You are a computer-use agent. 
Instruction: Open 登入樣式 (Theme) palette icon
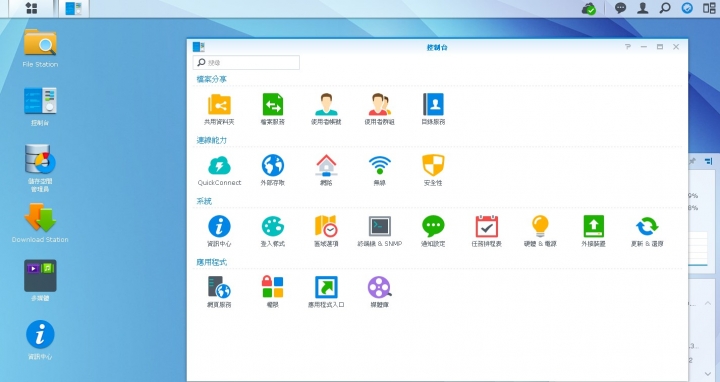(x=273, y=226)
